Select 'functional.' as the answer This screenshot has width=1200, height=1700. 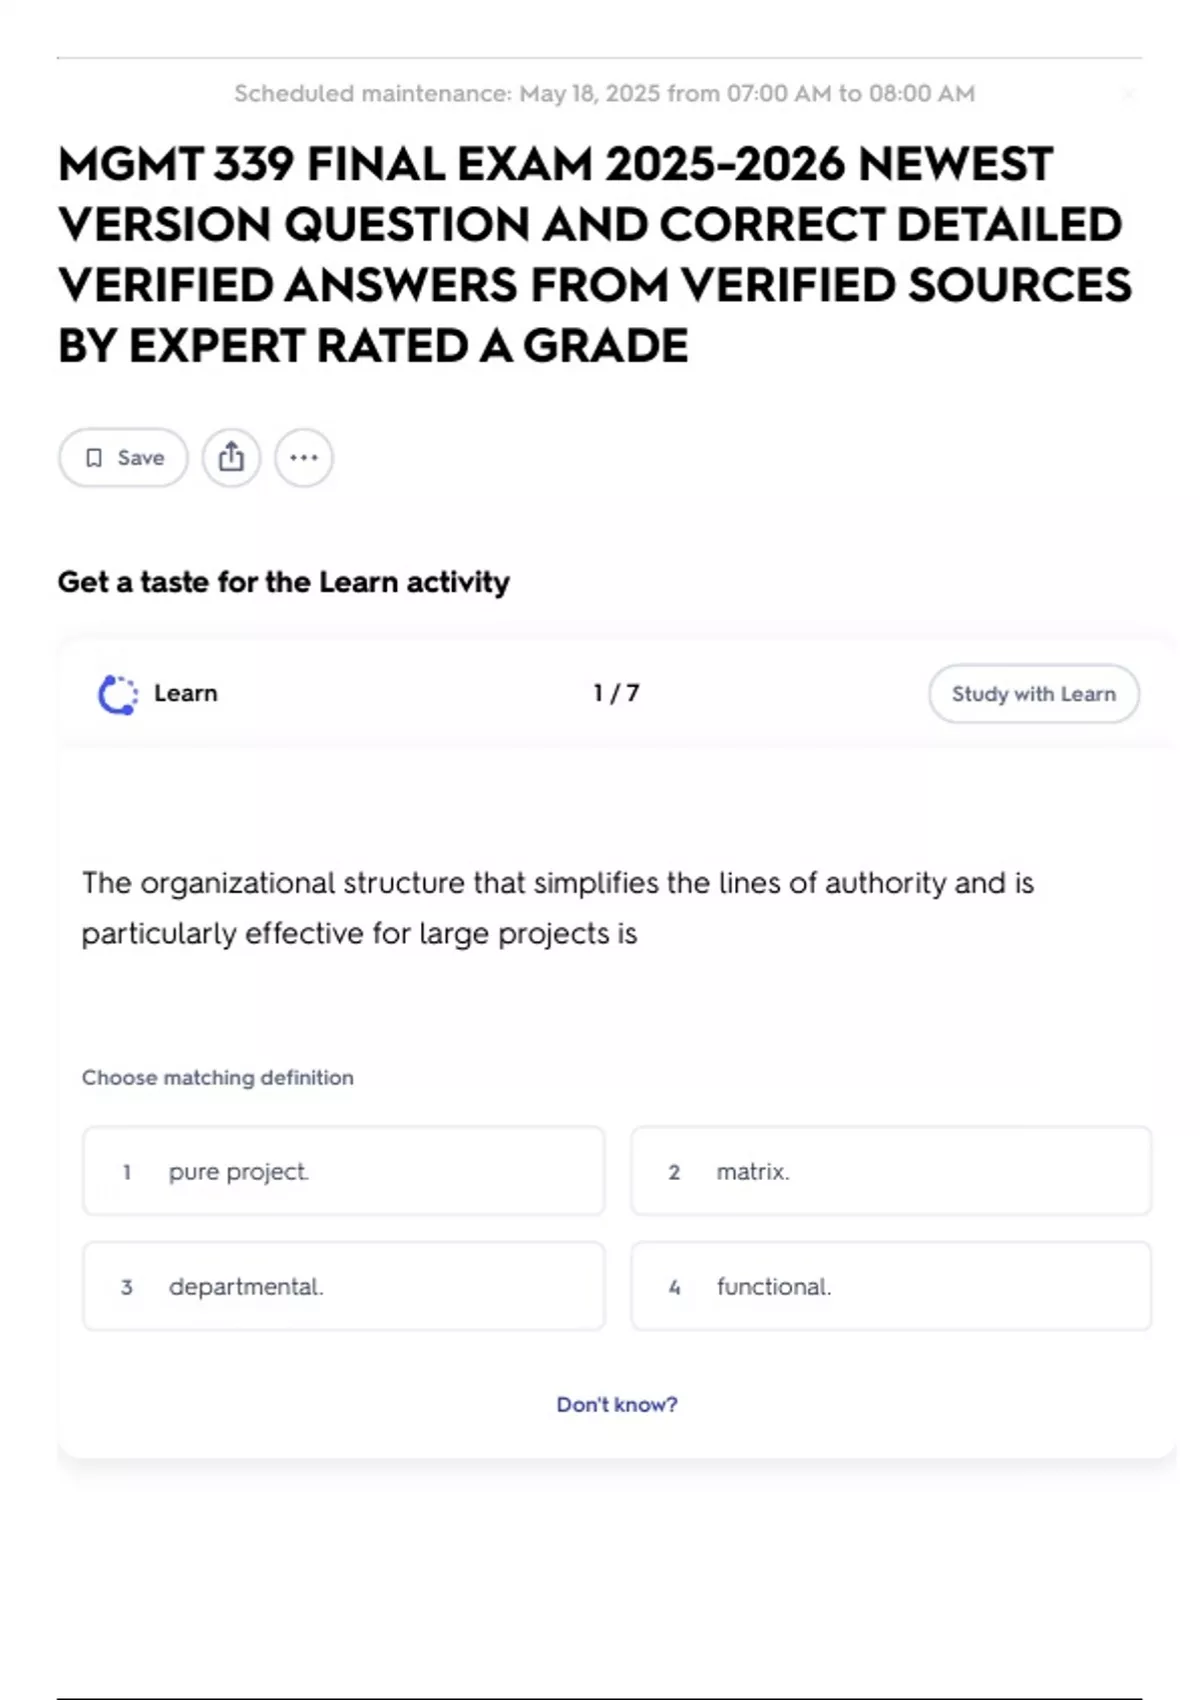pyautogui.click(x=890, y=1286)
